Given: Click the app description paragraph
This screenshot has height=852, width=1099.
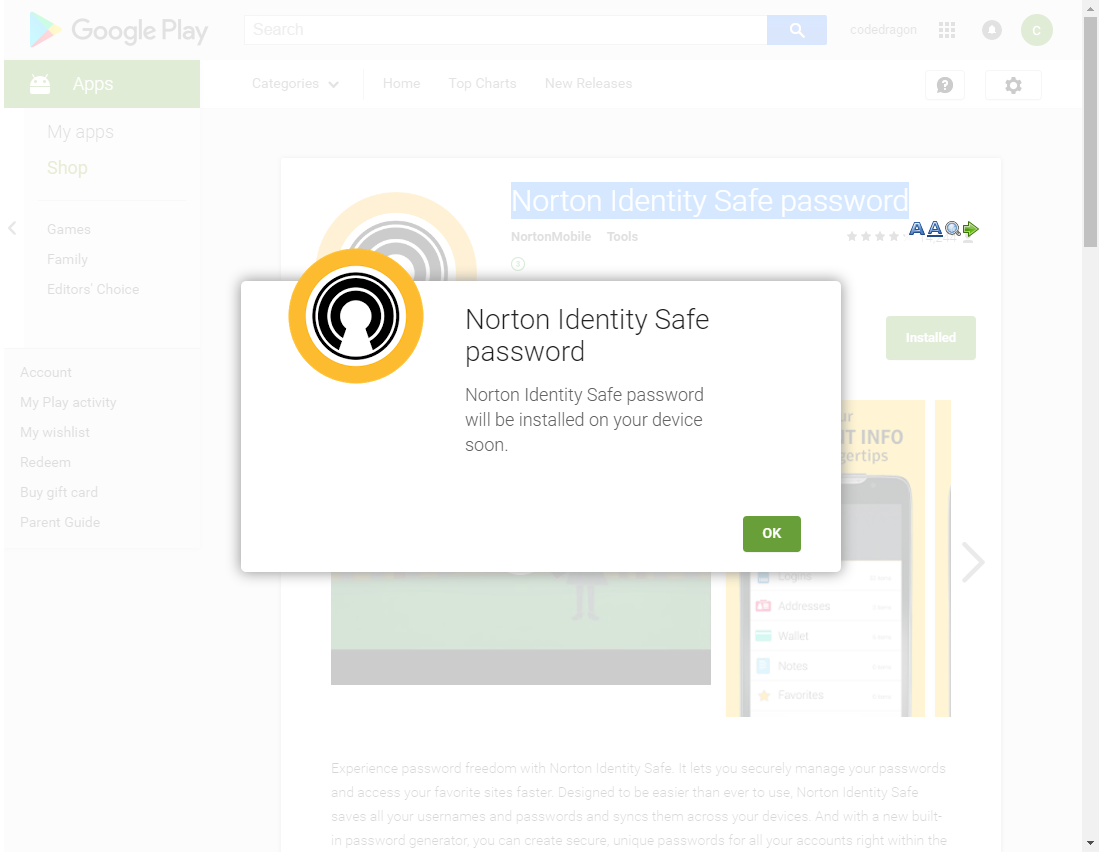Looking at the screenshot, I should click(639, 804).
